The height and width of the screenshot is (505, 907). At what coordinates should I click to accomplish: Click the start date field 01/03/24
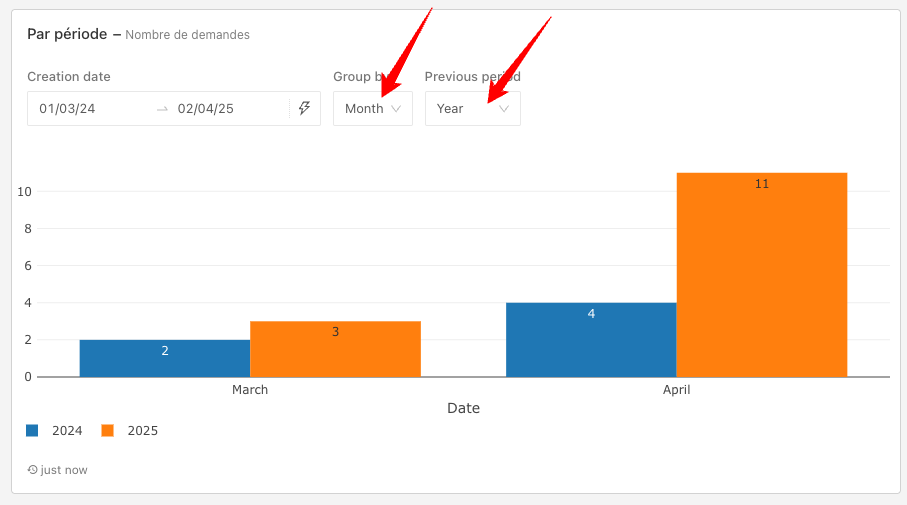68,109
